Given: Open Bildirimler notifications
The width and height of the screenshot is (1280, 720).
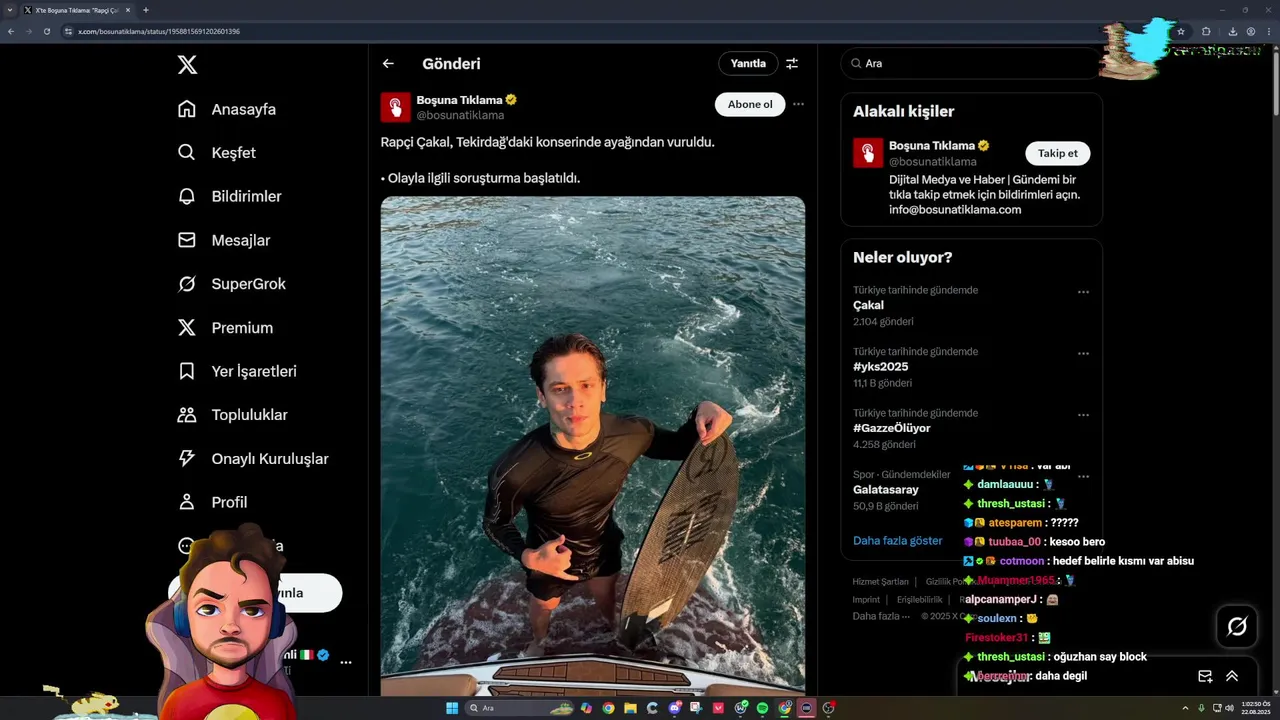Looking at the screenshot, I should [x=230, y=196].
